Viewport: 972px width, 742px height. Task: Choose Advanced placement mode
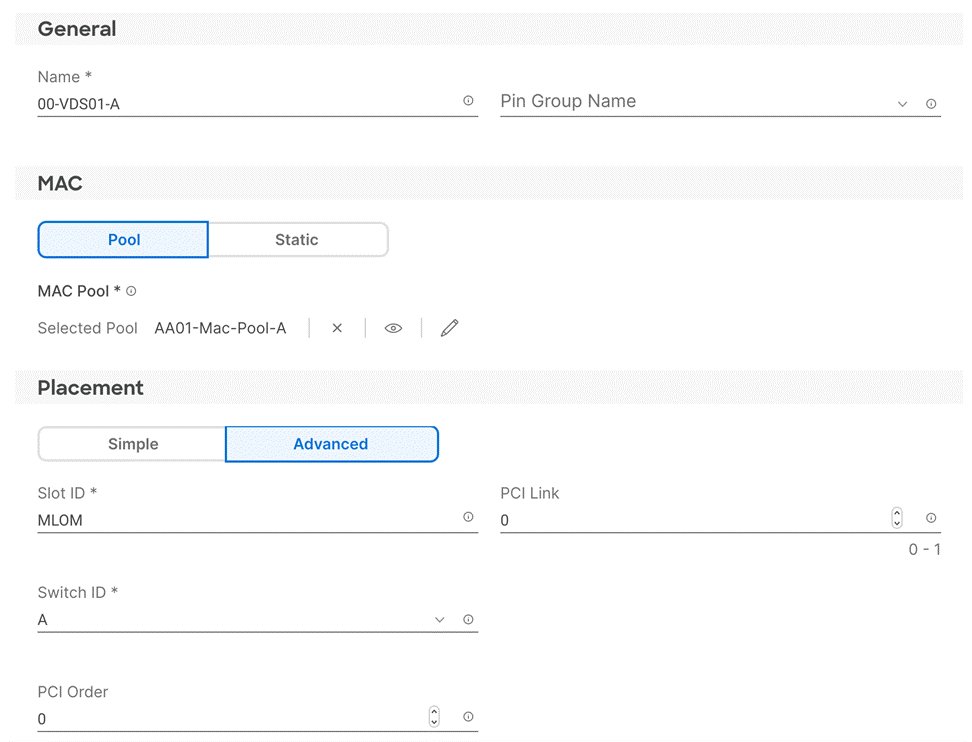point(331,444)
